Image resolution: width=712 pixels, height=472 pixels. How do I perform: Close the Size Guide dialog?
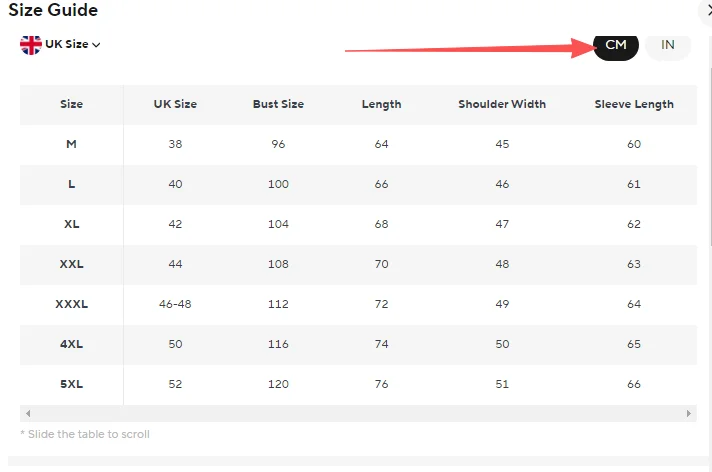point(708,11)
